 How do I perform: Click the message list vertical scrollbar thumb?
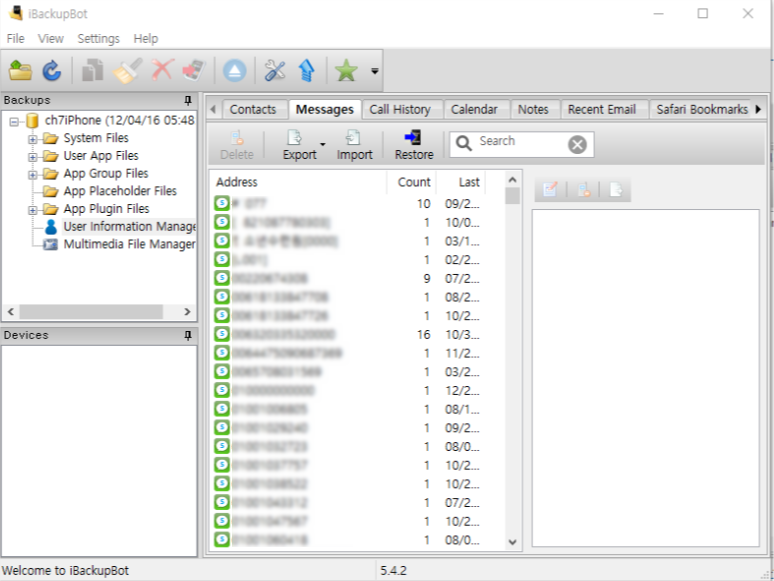pos(512,196)
